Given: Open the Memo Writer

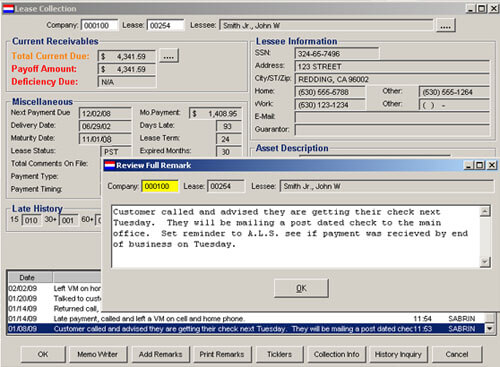Looking at the screenshot, I should point(98,354).
